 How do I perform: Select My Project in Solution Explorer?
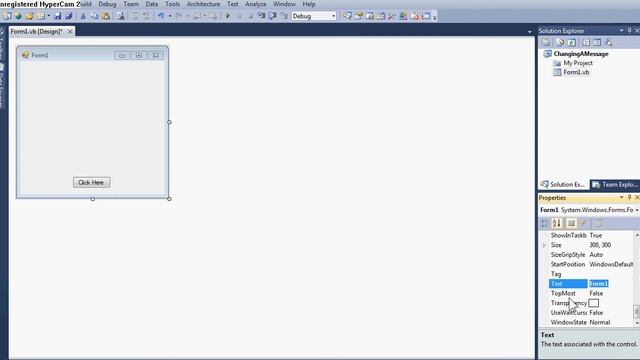tap(578, 63)
